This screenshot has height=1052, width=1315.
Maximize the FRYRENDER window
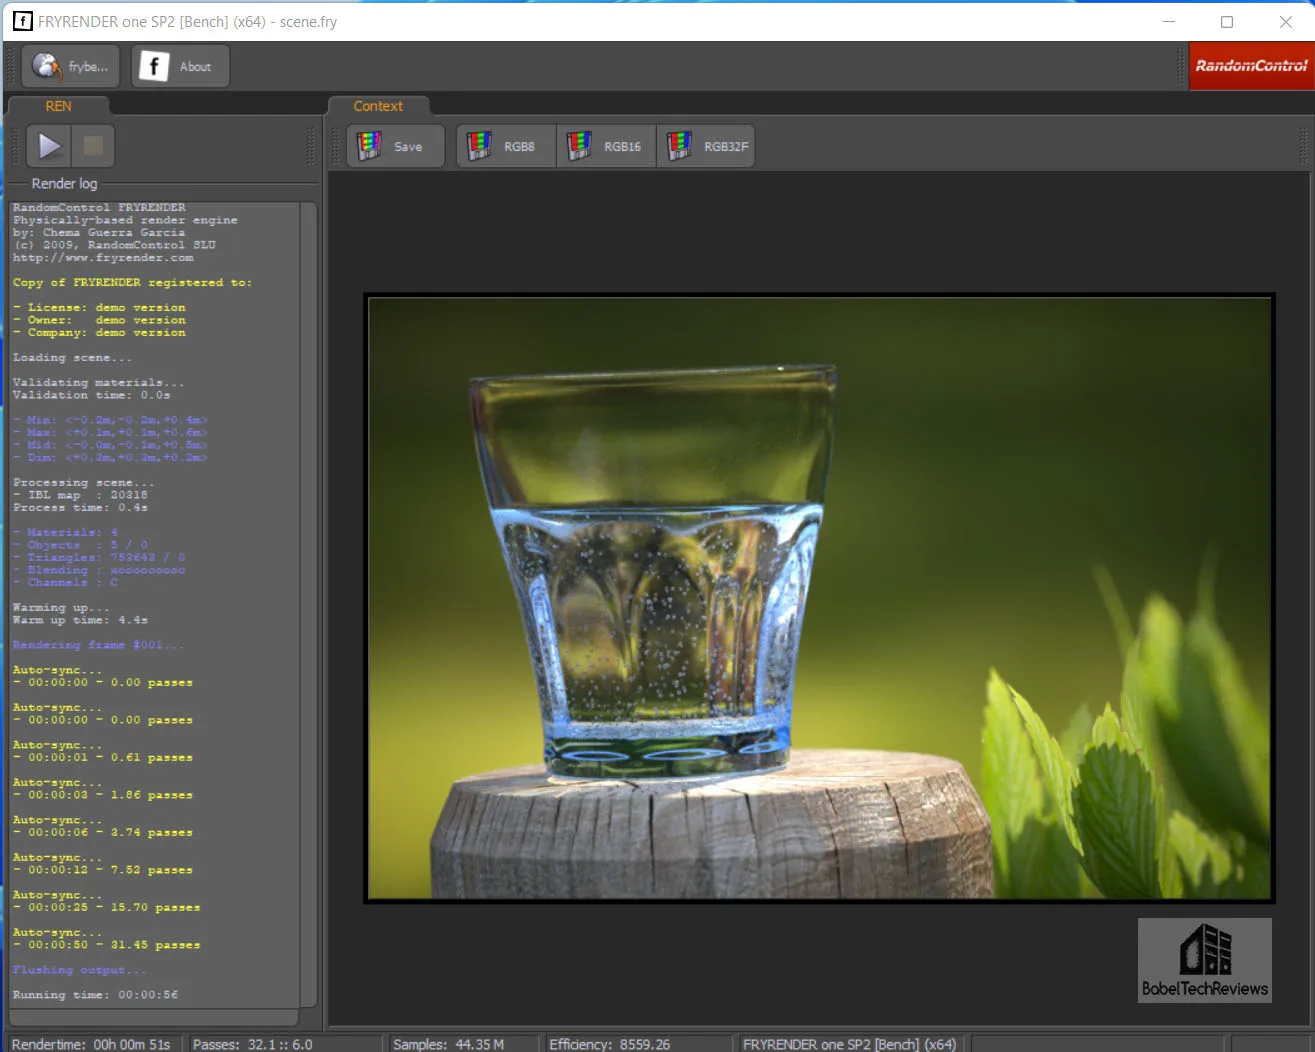[x=1227, y=21]
